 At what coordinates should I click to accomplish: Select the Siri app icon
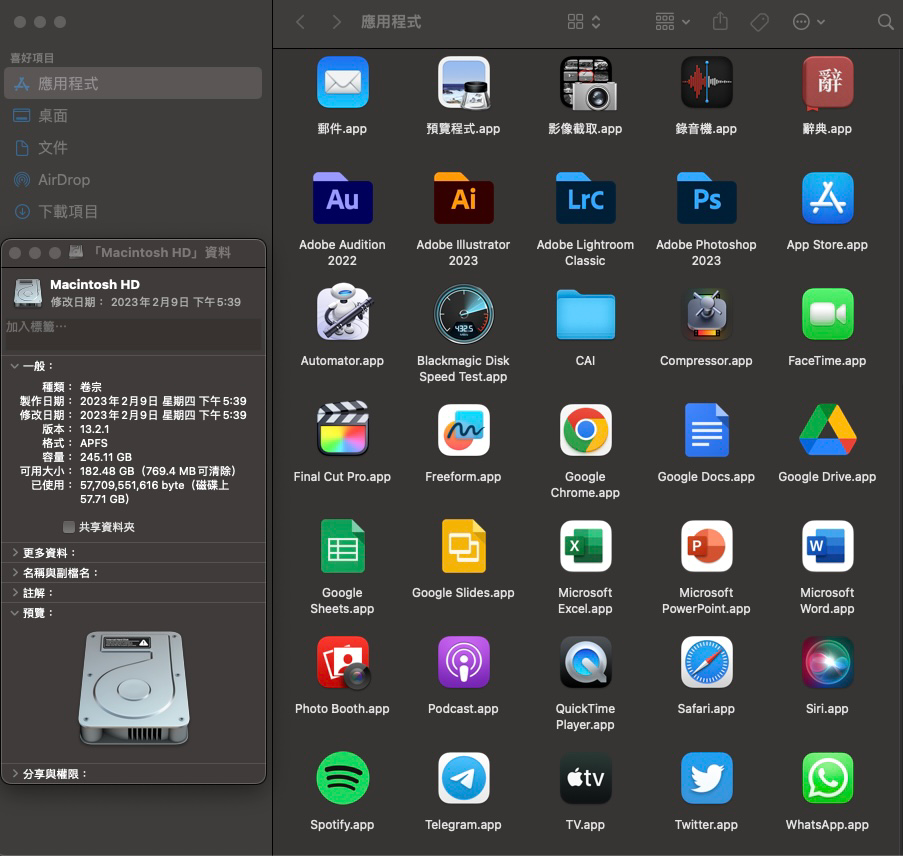(x=828, y=662)
